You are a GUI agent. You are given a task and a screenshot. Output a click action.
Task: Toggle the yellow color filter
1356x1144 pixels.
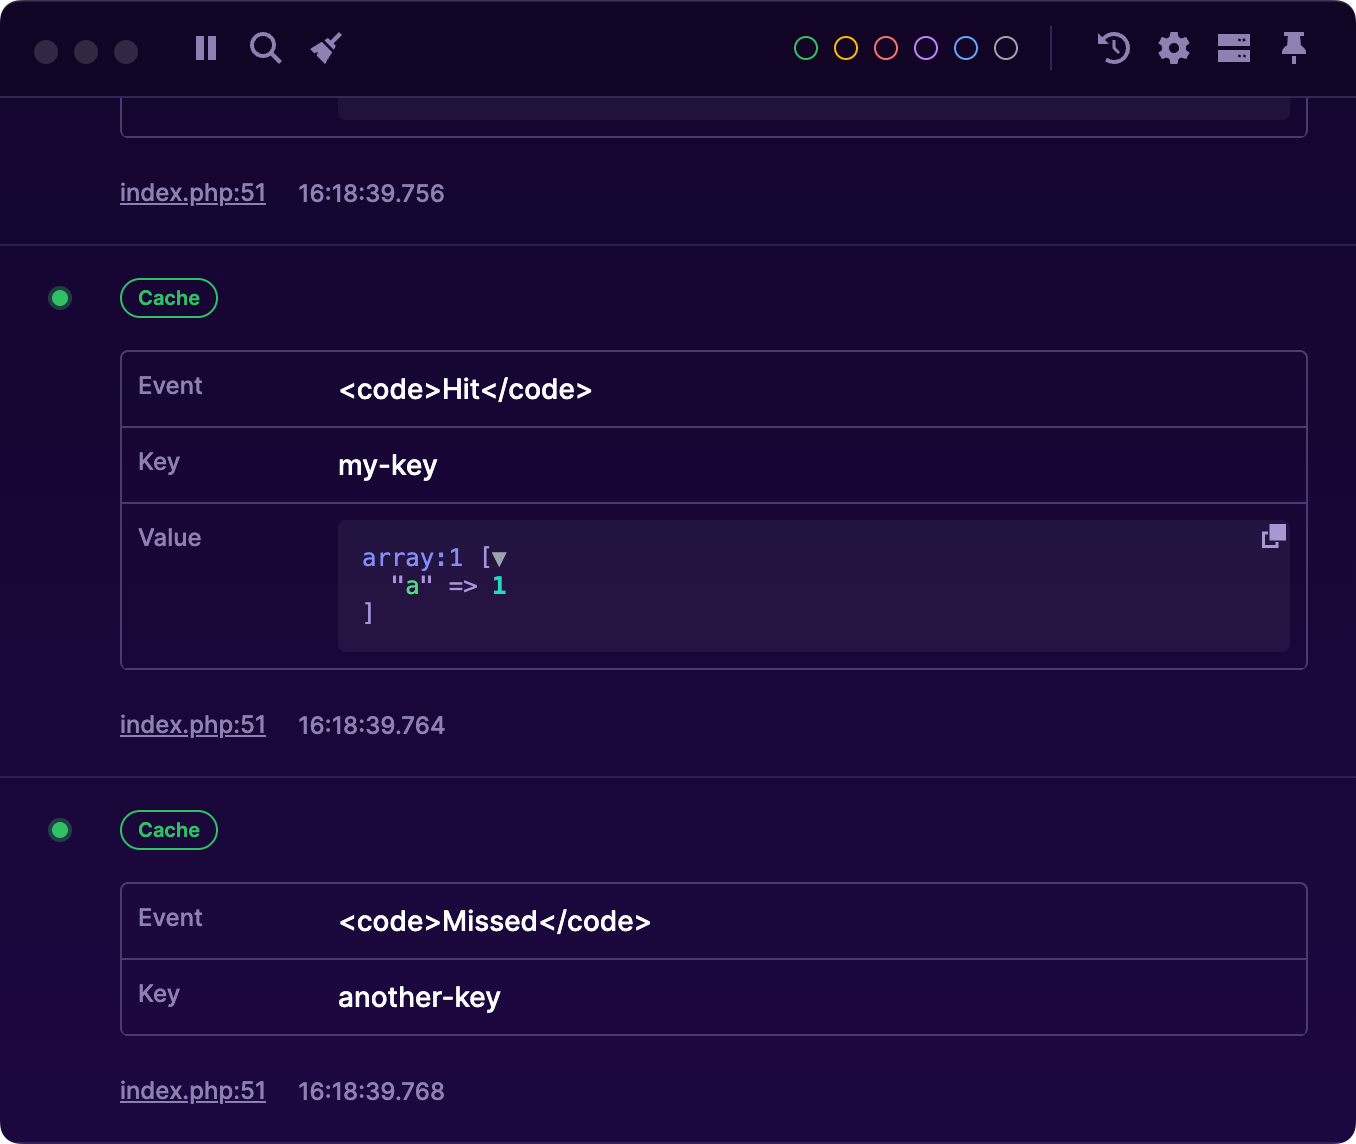click(845, 47)
